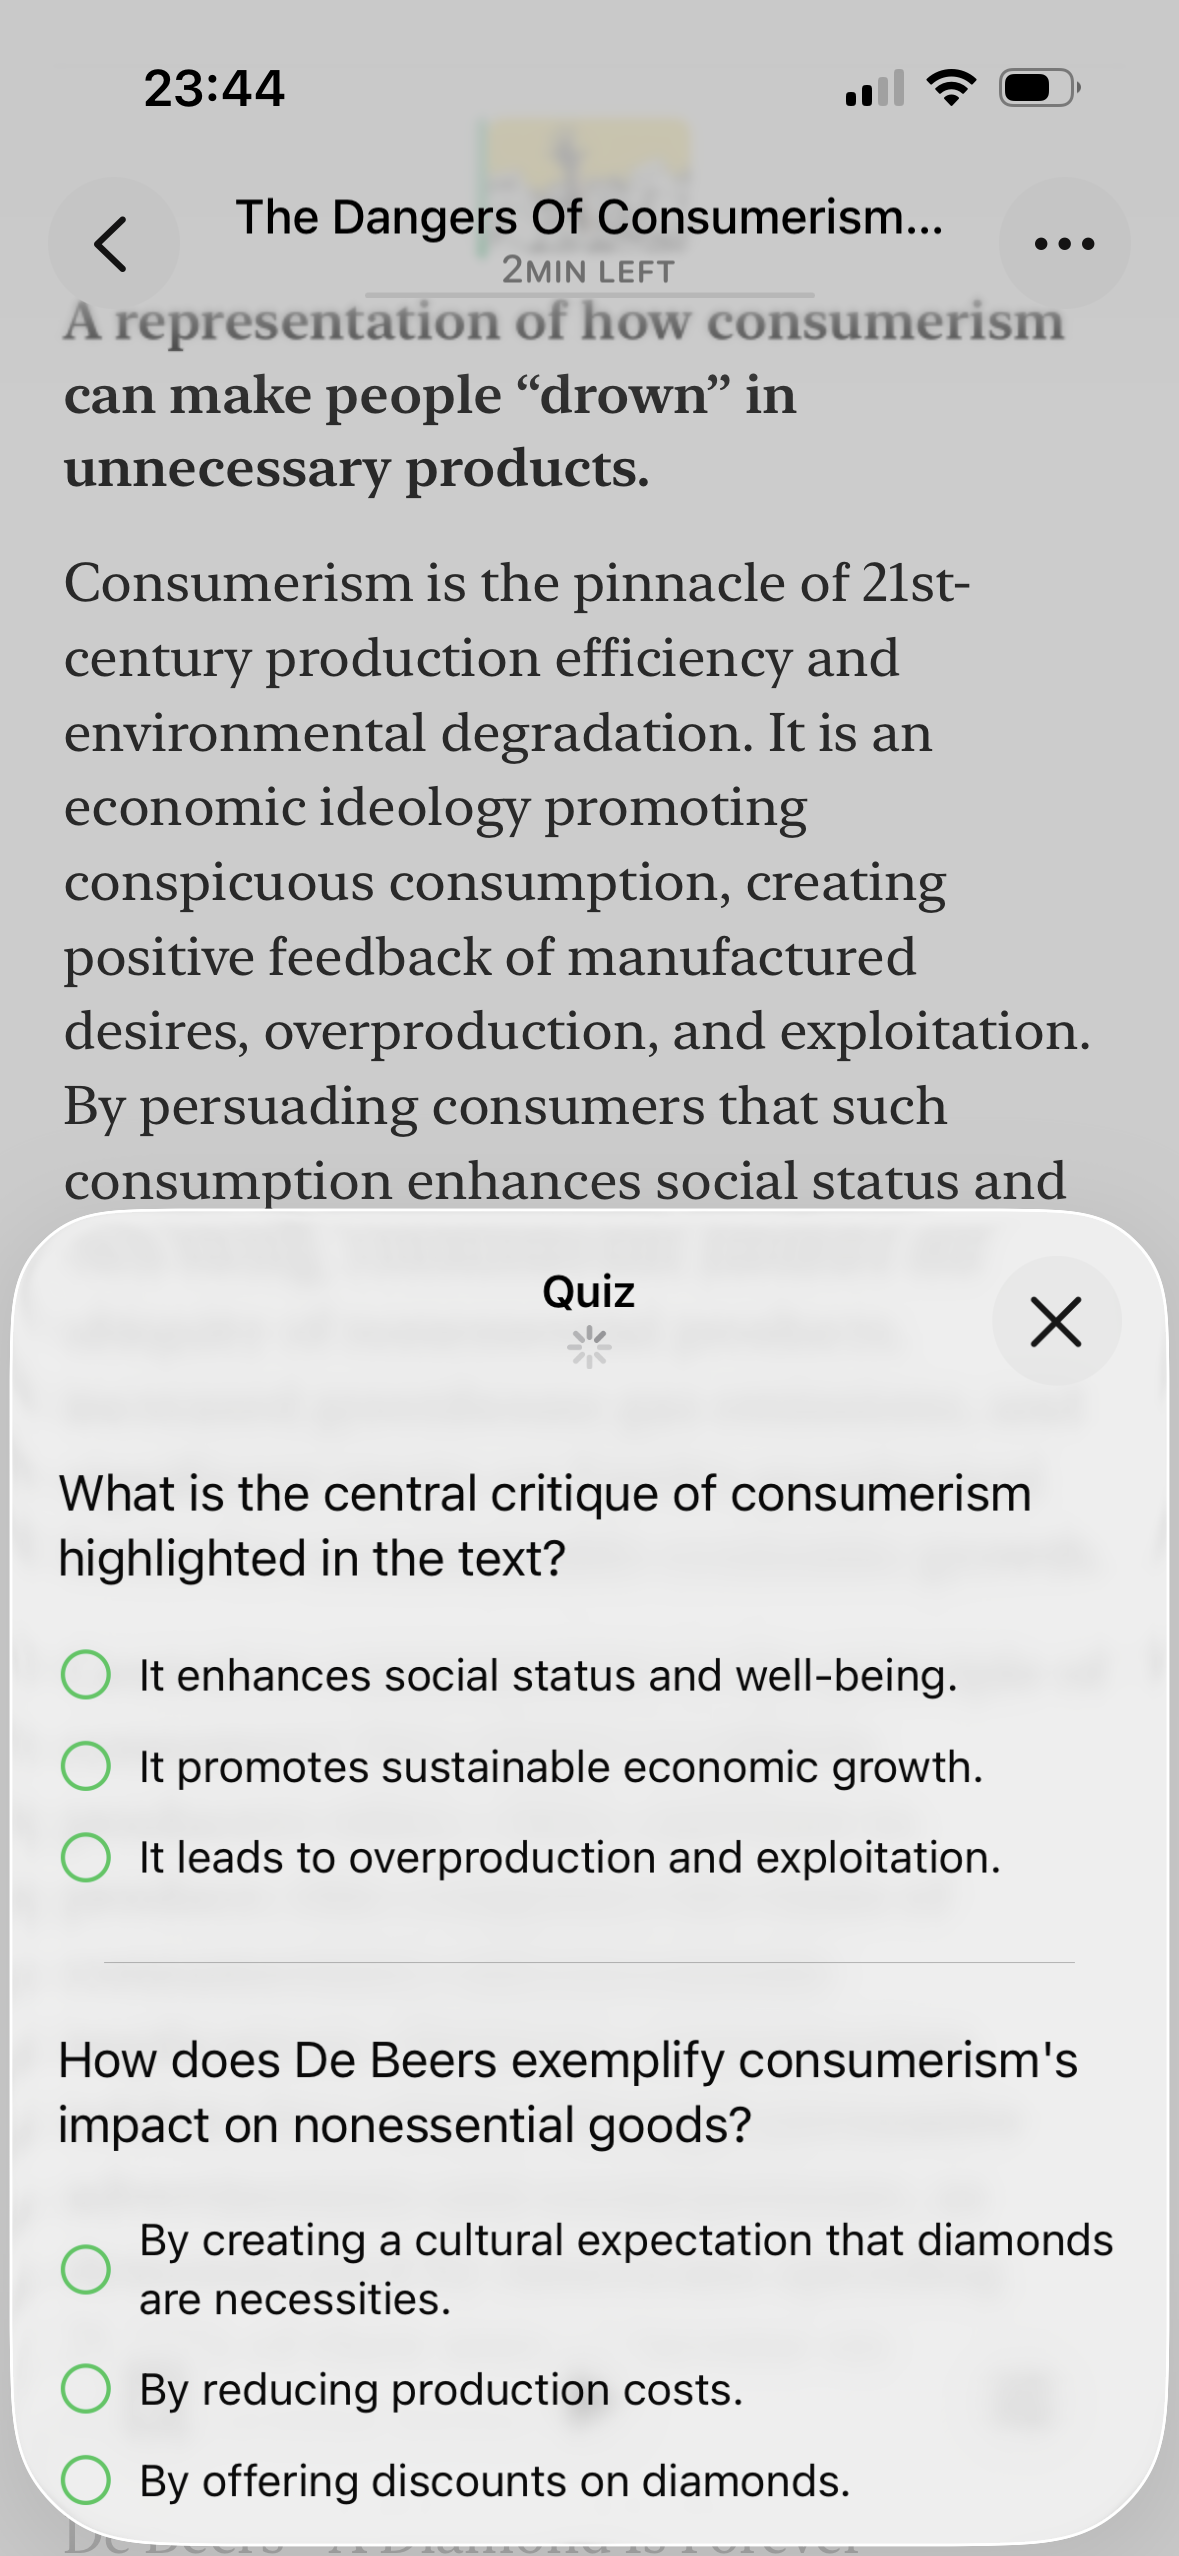The width and height of the screenshot is (1179, 2556).
Task: Choose "It leads to overproduction and exploitation"
Action: coord(531,1858)
